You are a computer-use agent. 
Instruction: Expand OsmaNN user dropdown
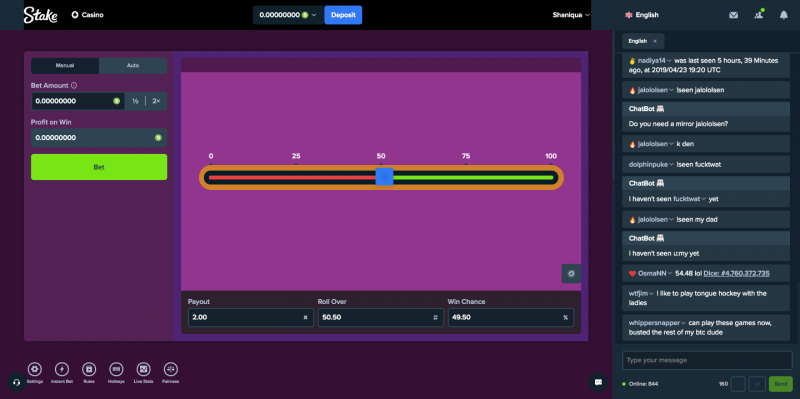pyautogui.click(x=670, y=273)
